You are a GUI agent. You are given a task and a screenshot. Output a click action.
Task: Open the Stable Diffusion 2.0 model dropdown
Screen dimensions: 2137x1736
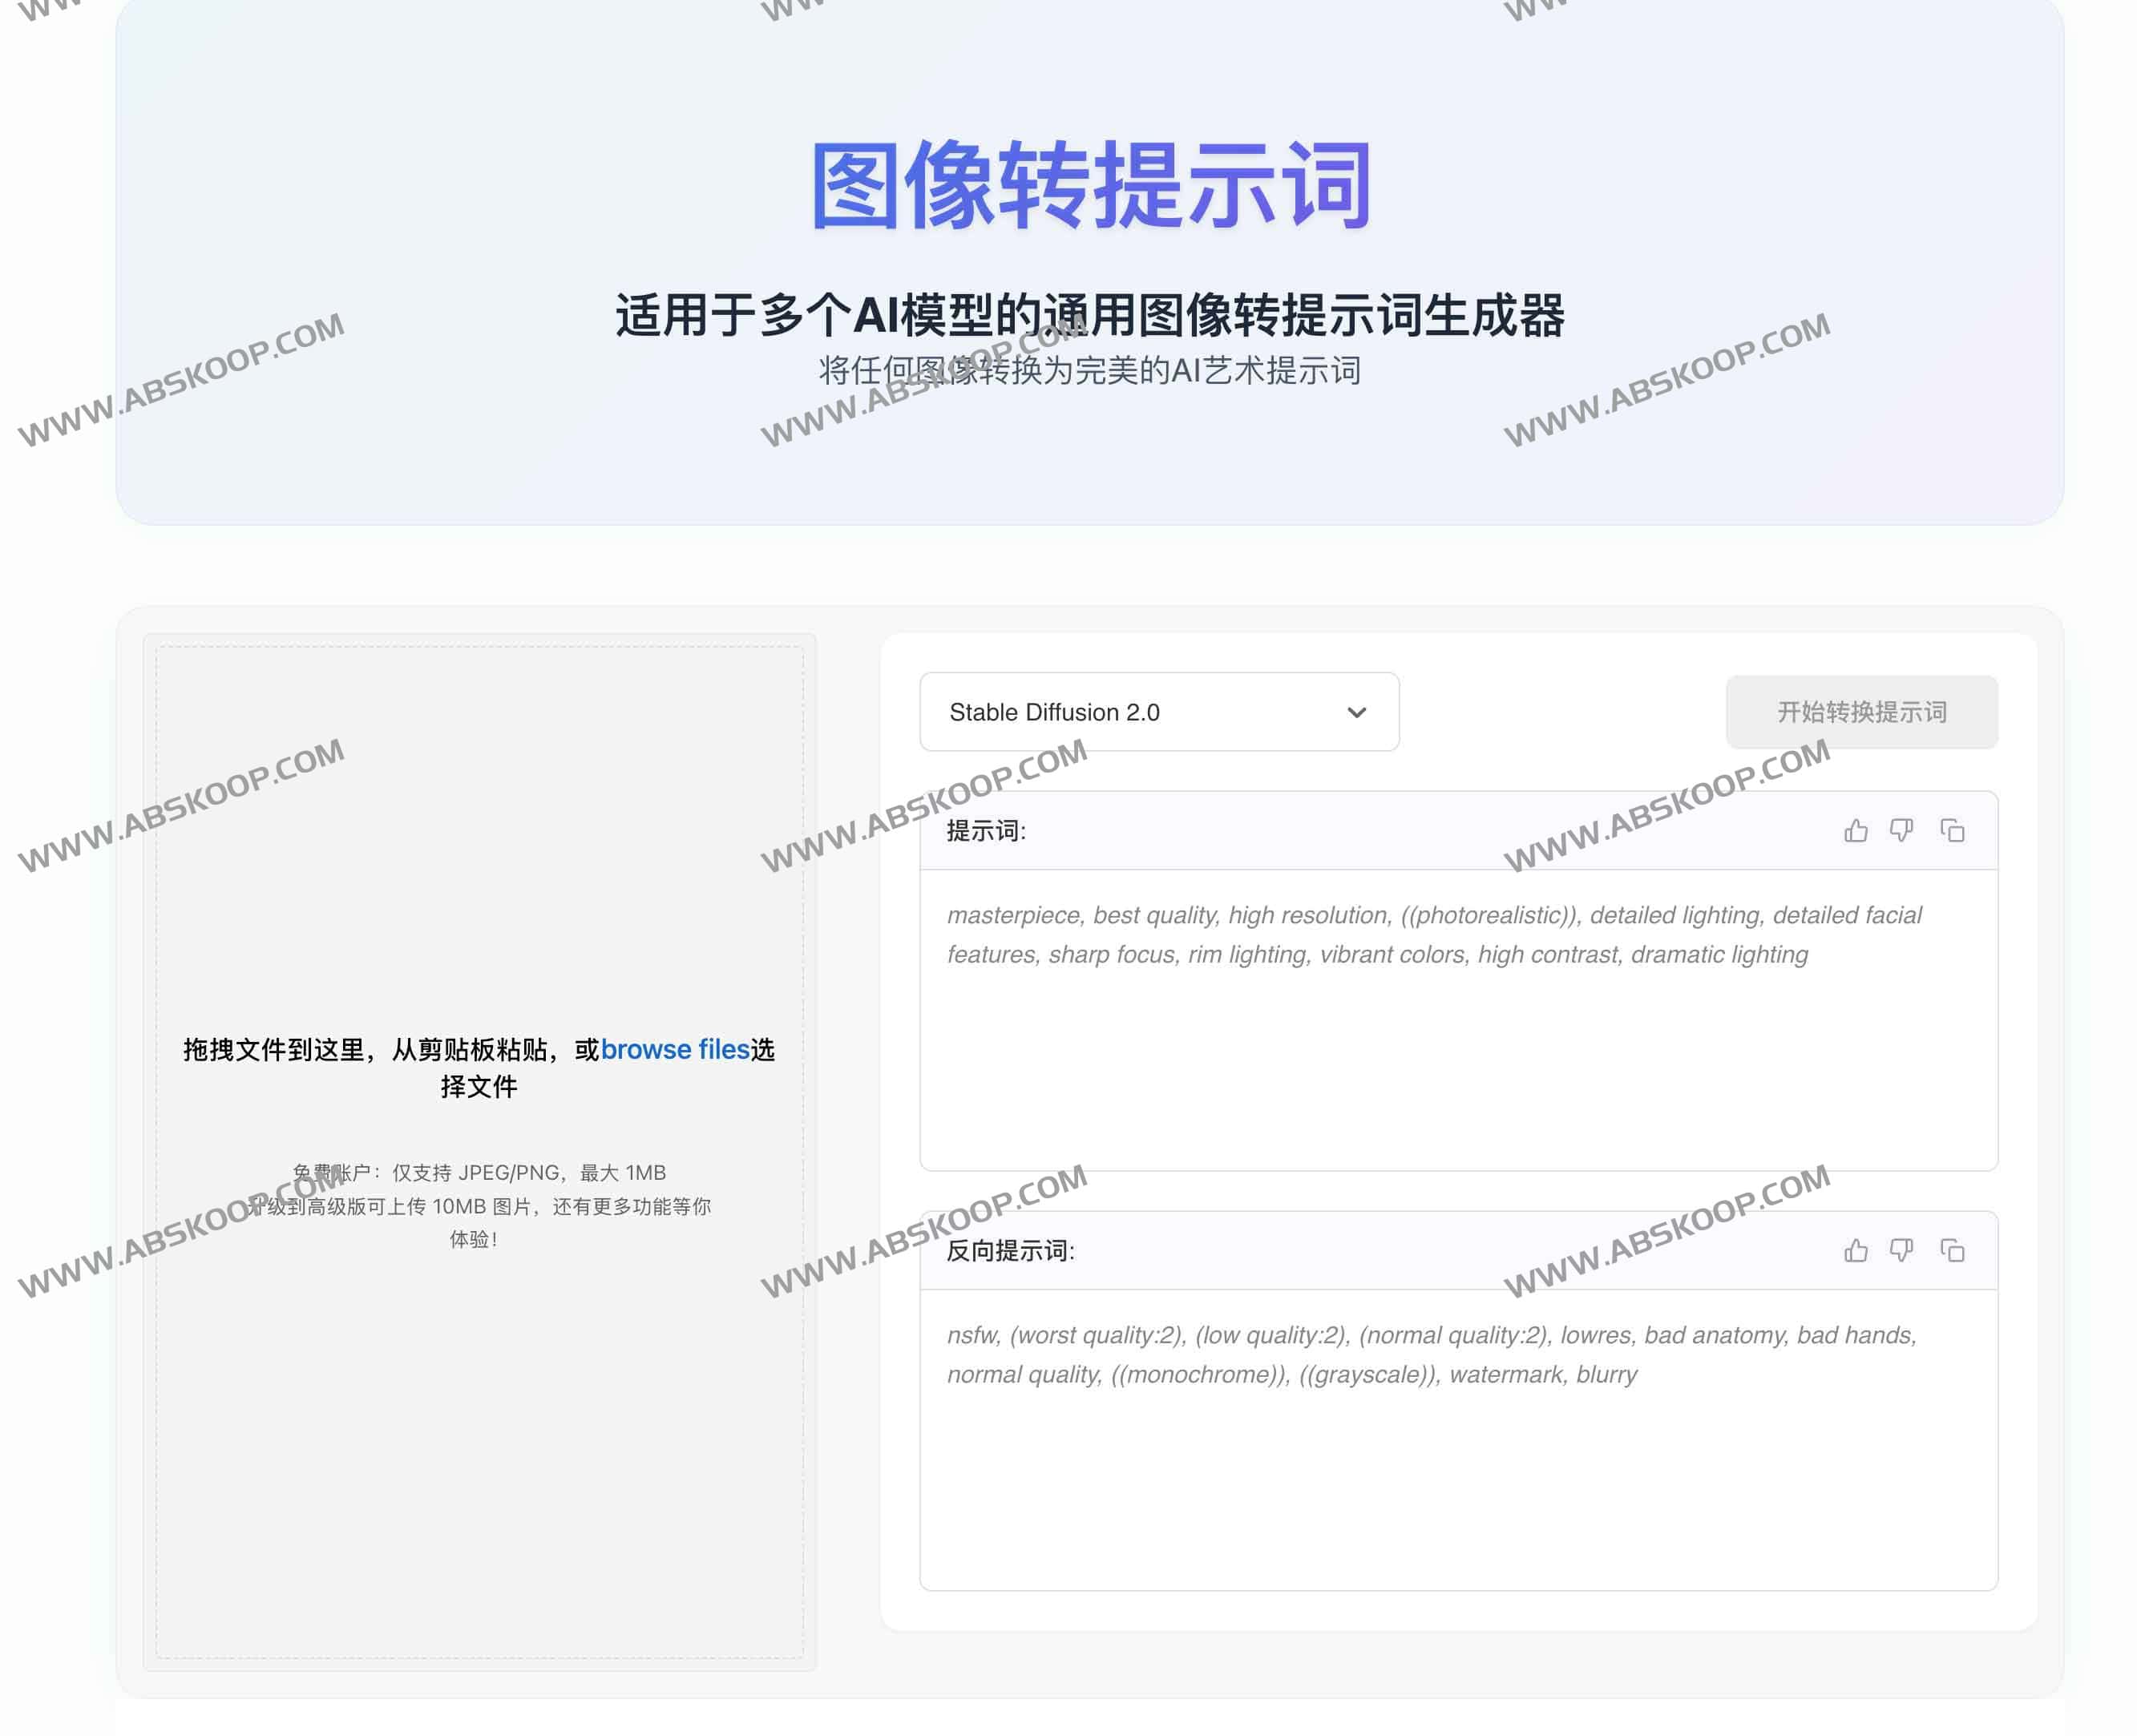[1158, 712]
